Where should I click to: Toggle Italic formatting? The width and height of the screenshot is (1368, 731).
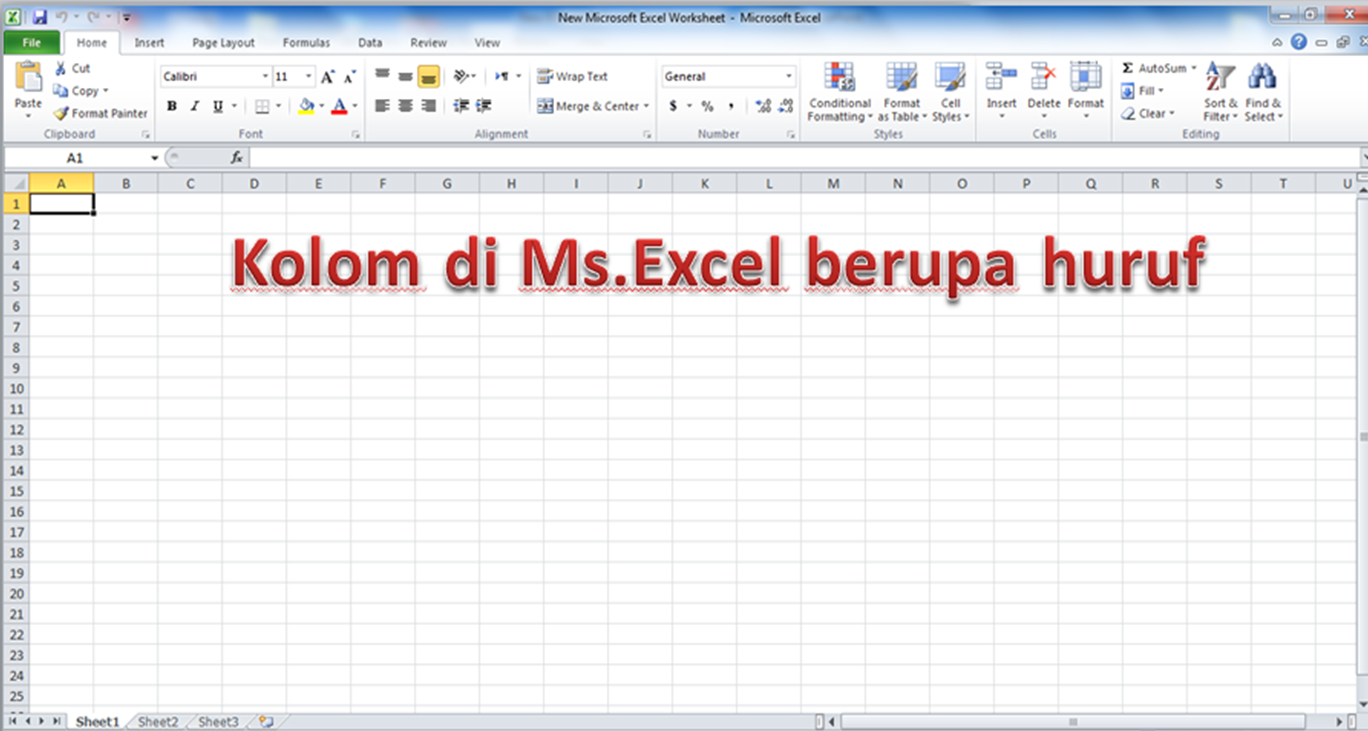click(x=195, y=106)
